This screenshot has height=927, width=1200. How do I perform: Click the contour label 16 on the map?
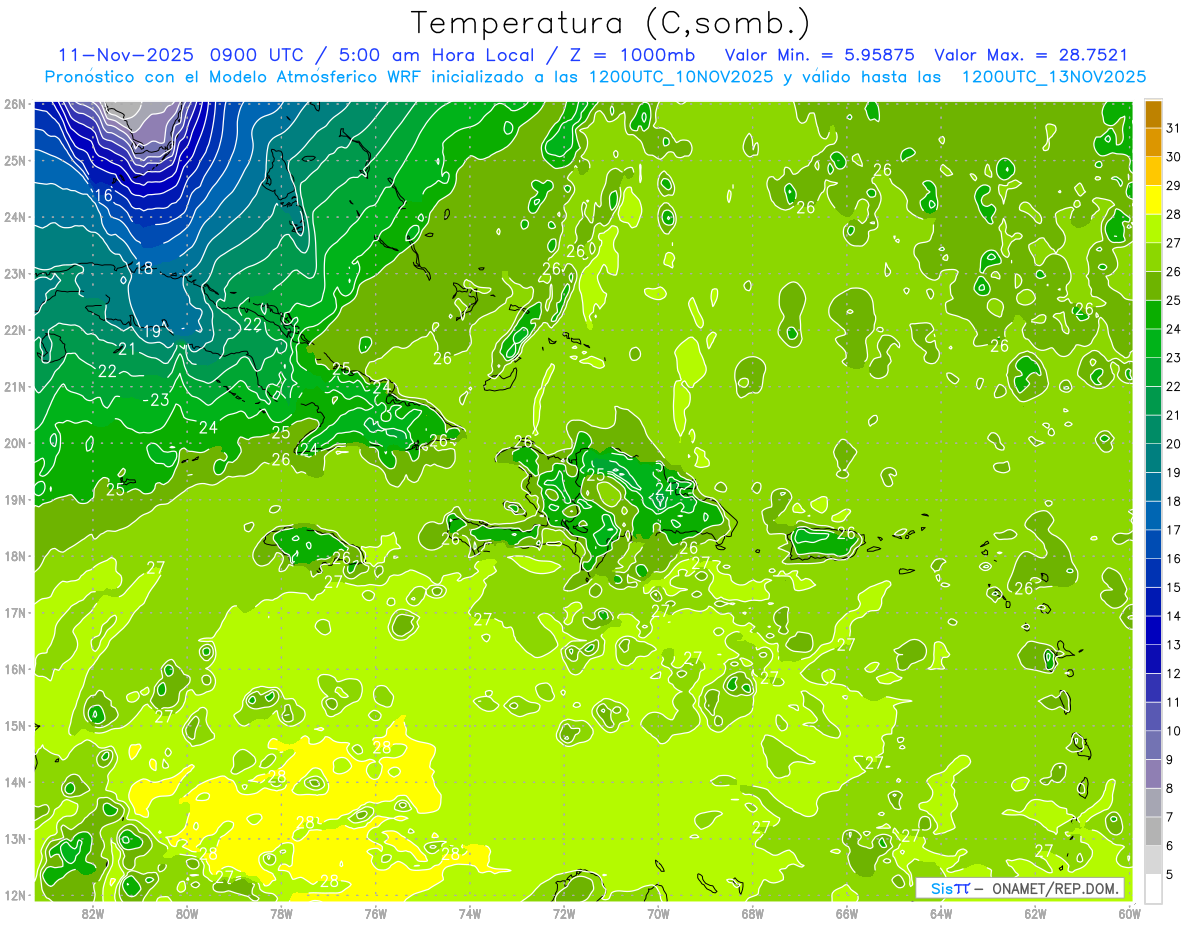pos(102,195)
